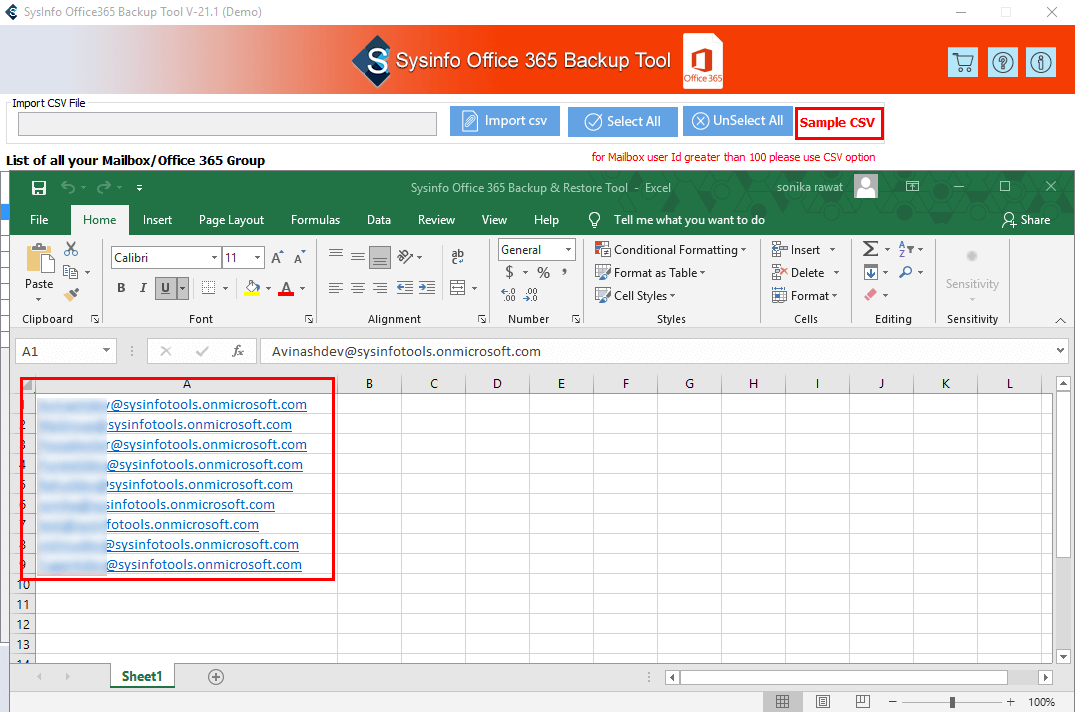Click the Excel Save icon
The width and height of the screenshot is (1075, 712).
coord(39,188)
